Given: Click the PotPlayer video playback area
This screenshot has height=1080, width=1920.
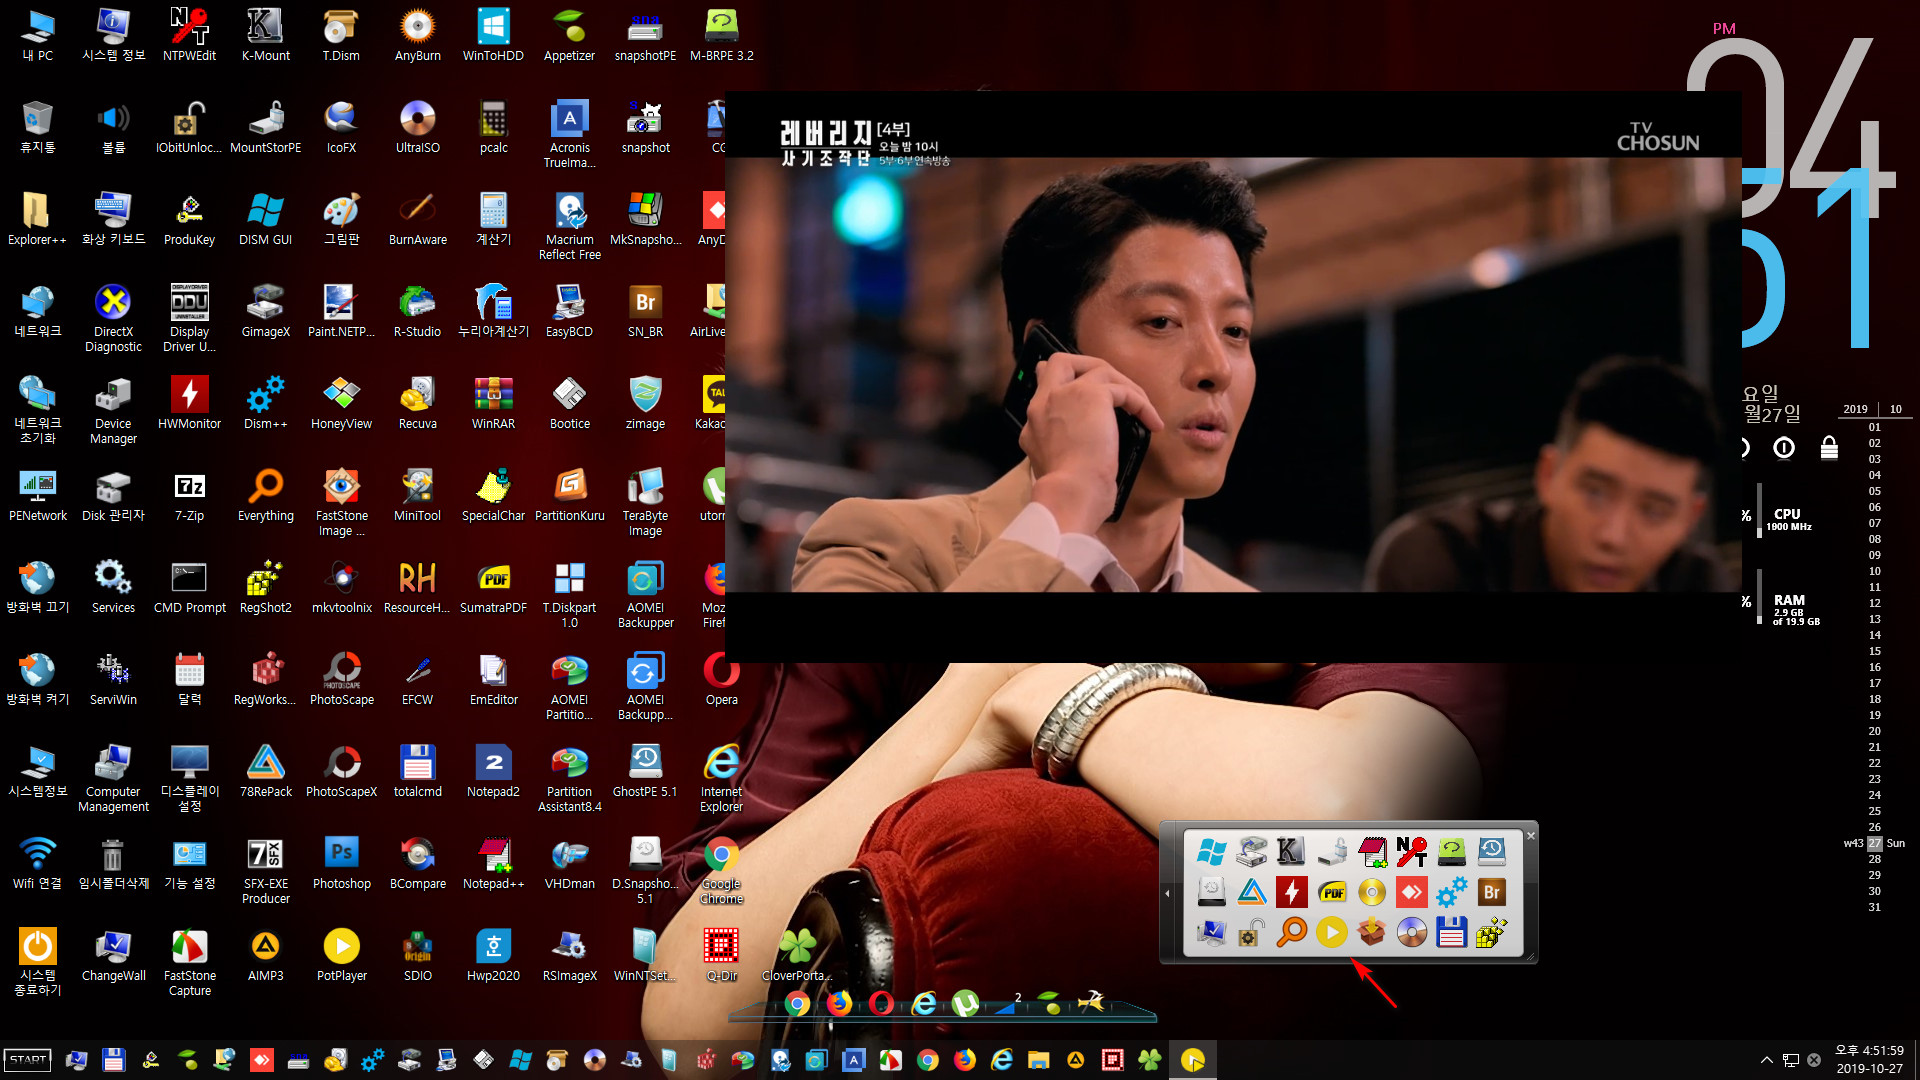Looking at the screenshot, I should point(1233,375).
